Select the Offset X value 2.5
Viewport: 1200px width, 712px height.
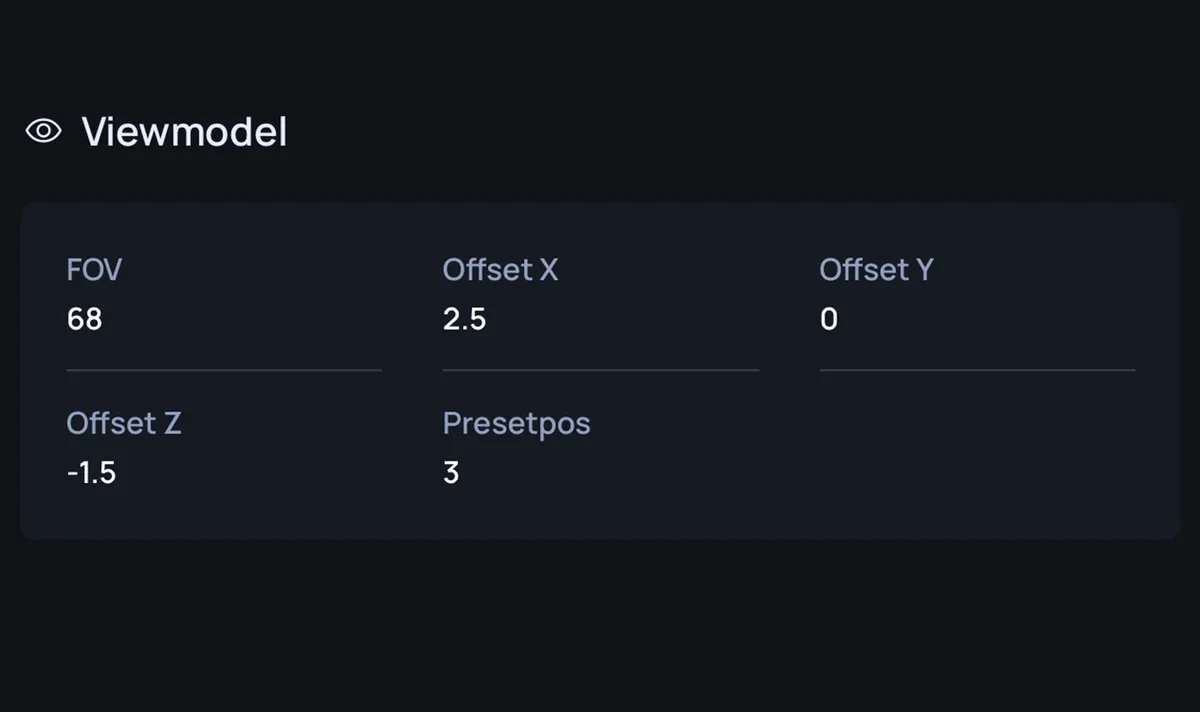[x=464, y=319]
